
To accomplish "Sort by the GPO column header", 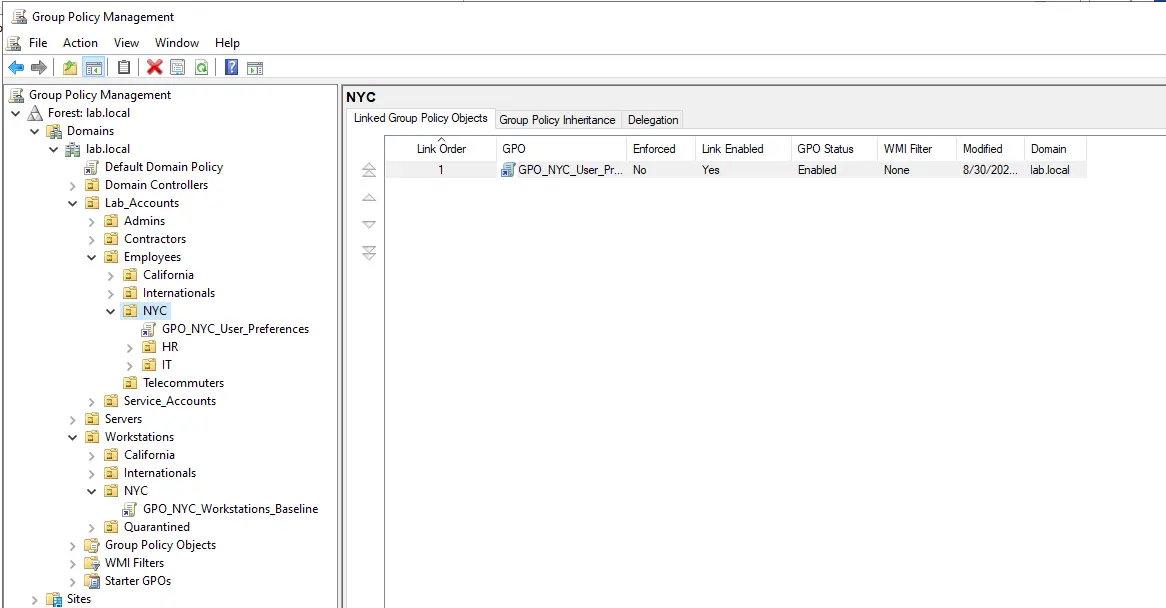I will tap(561, 149).
